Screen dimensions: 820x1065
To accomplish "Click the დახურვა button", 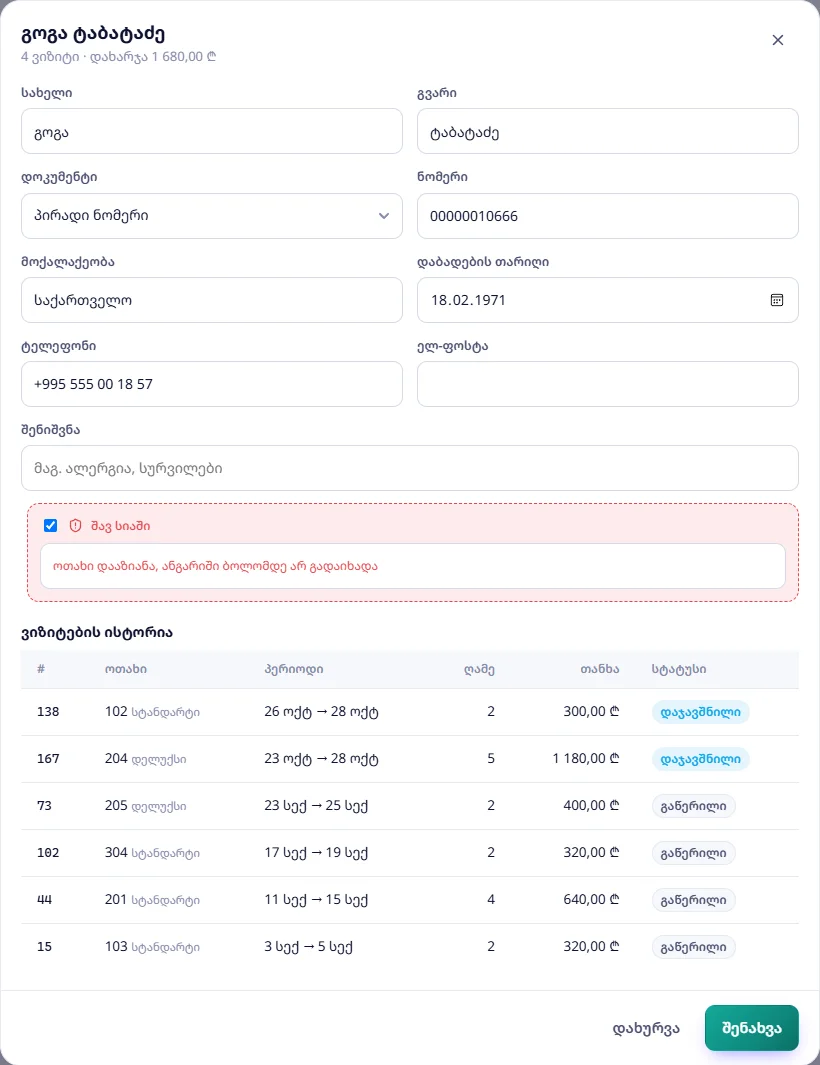I will (x=646, y=1028).
